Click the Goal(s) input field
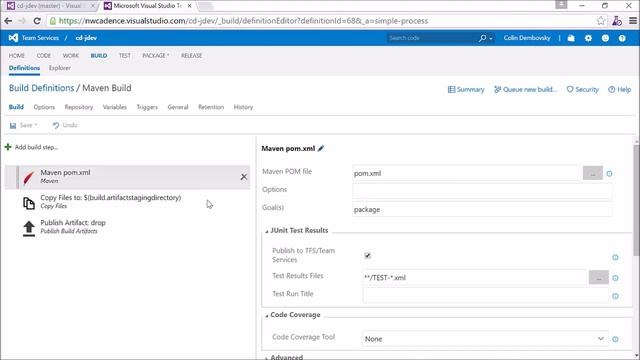 482,209
